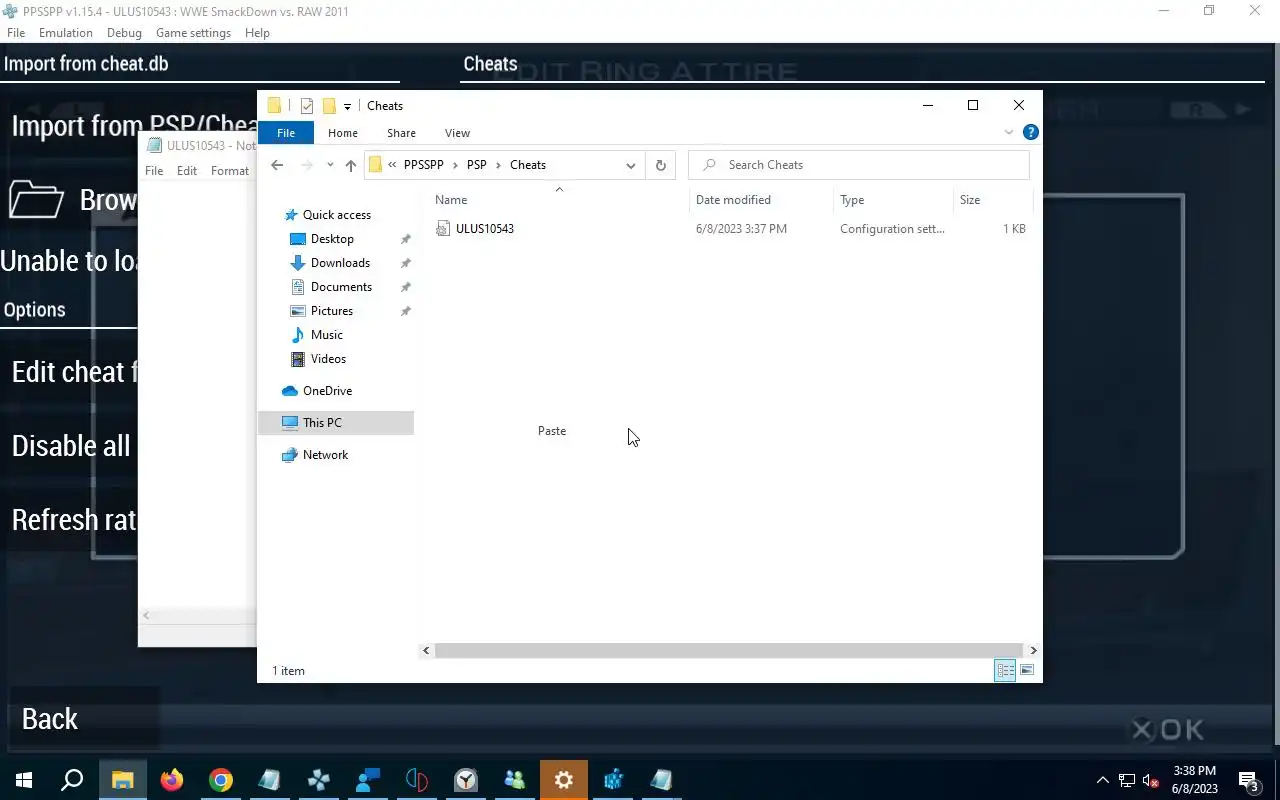Open View ribbon tab
Viewport: 1280px width, 800px height.
pos(457,133)
